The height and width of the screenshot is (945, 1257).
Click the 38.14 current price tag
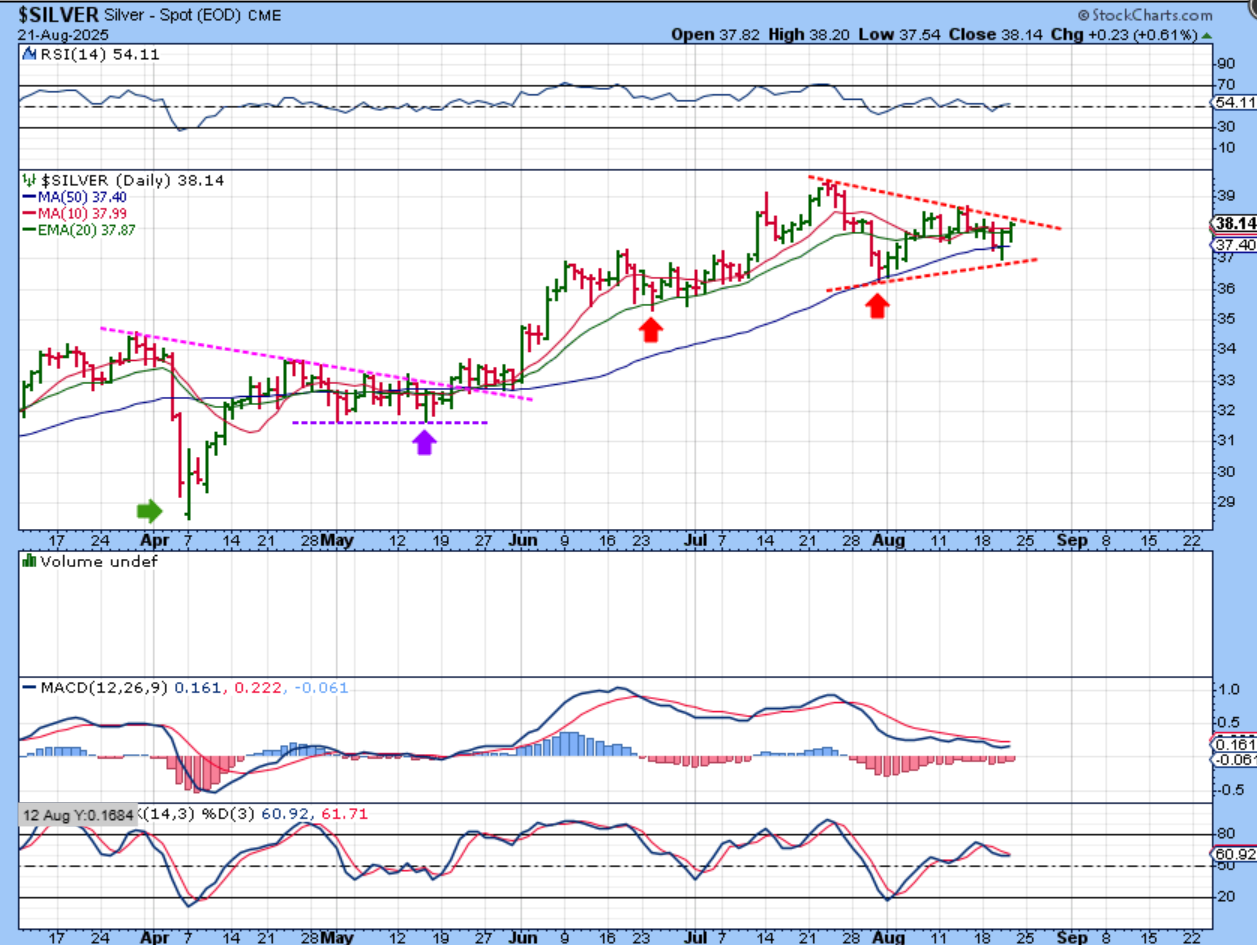1232,223
